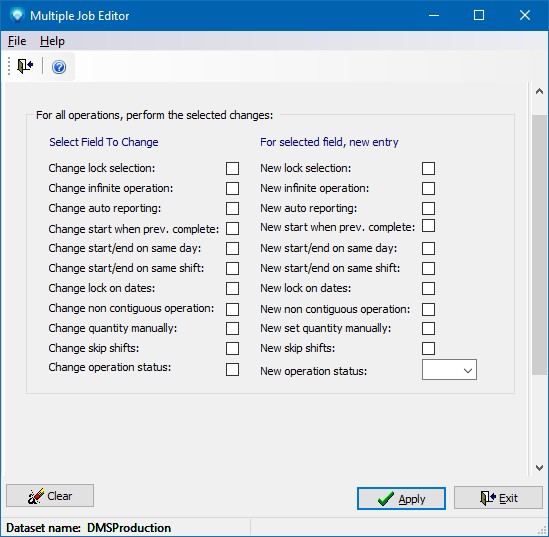
Task: Maximize the Multiple Job Editor window
Action: pos(479,15)
